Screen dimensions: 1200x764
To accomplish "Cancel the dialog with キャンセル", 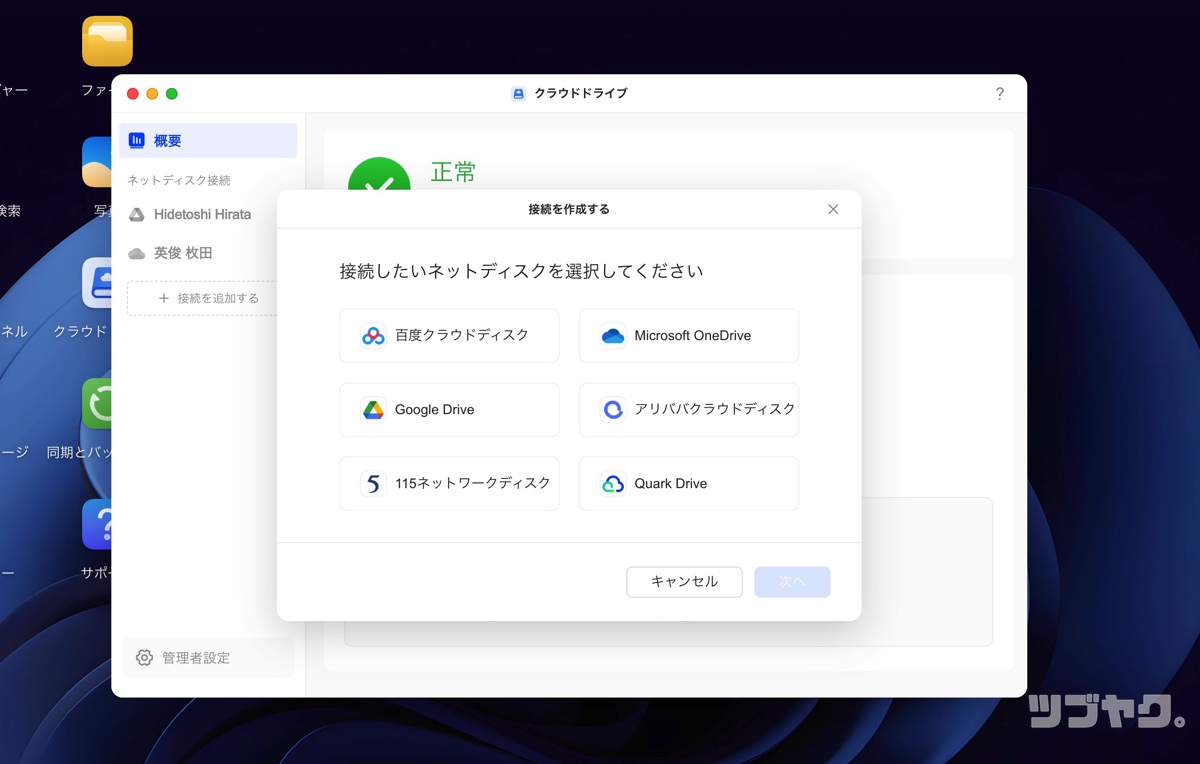I will coord(684,581).
